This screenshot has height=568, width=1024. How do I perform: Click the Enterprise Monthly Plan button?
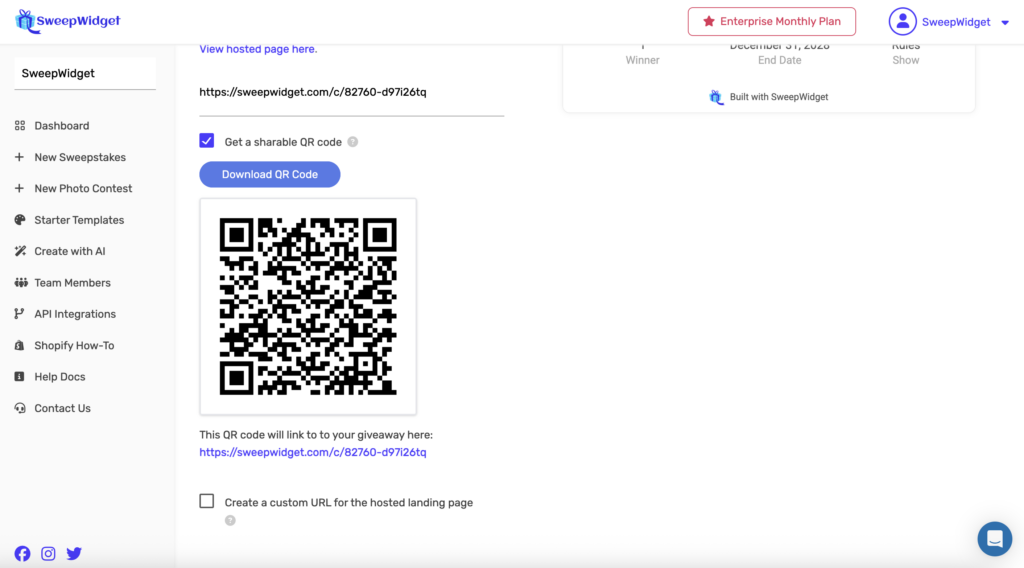[771, 21]
